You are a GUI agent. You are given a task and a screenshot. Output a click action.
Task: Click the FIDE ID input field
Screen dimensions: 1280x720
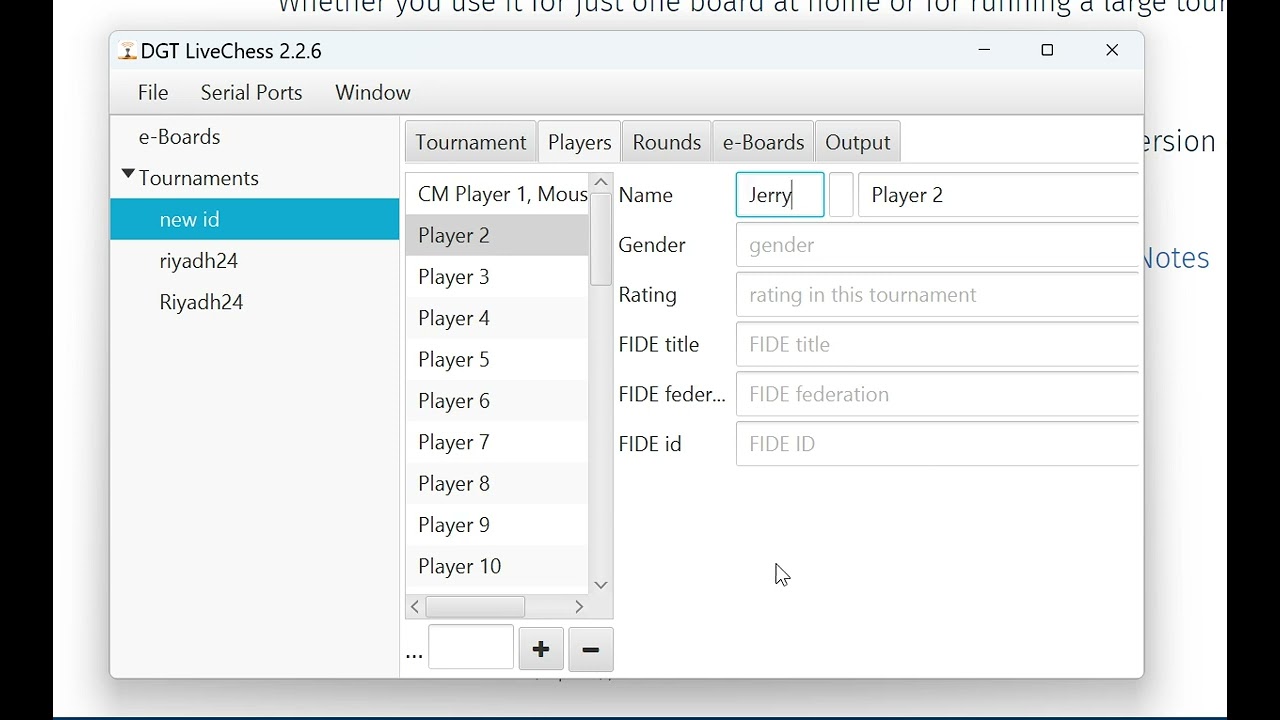pyautogui.click(x=937, y=444)
